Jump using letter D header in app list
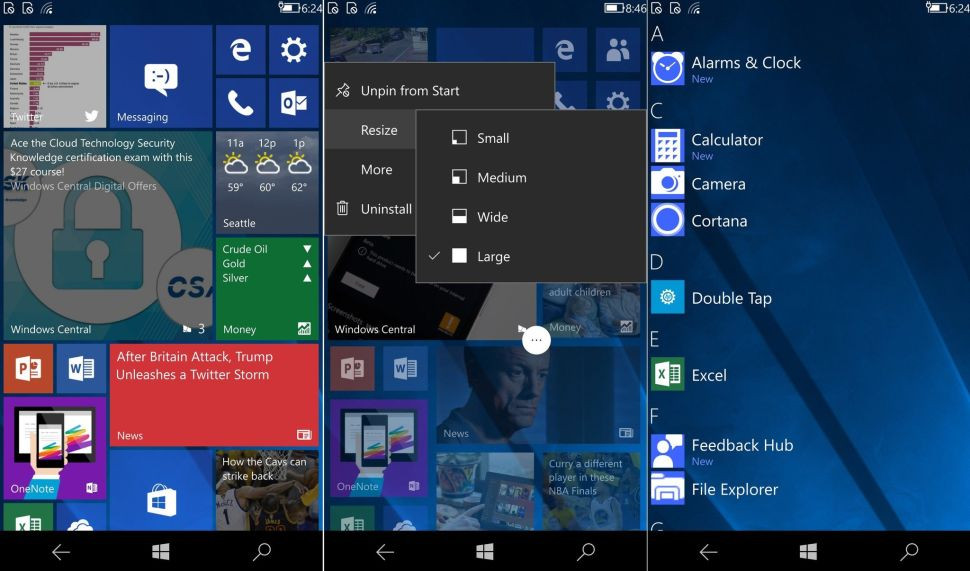 pos(657,262)
